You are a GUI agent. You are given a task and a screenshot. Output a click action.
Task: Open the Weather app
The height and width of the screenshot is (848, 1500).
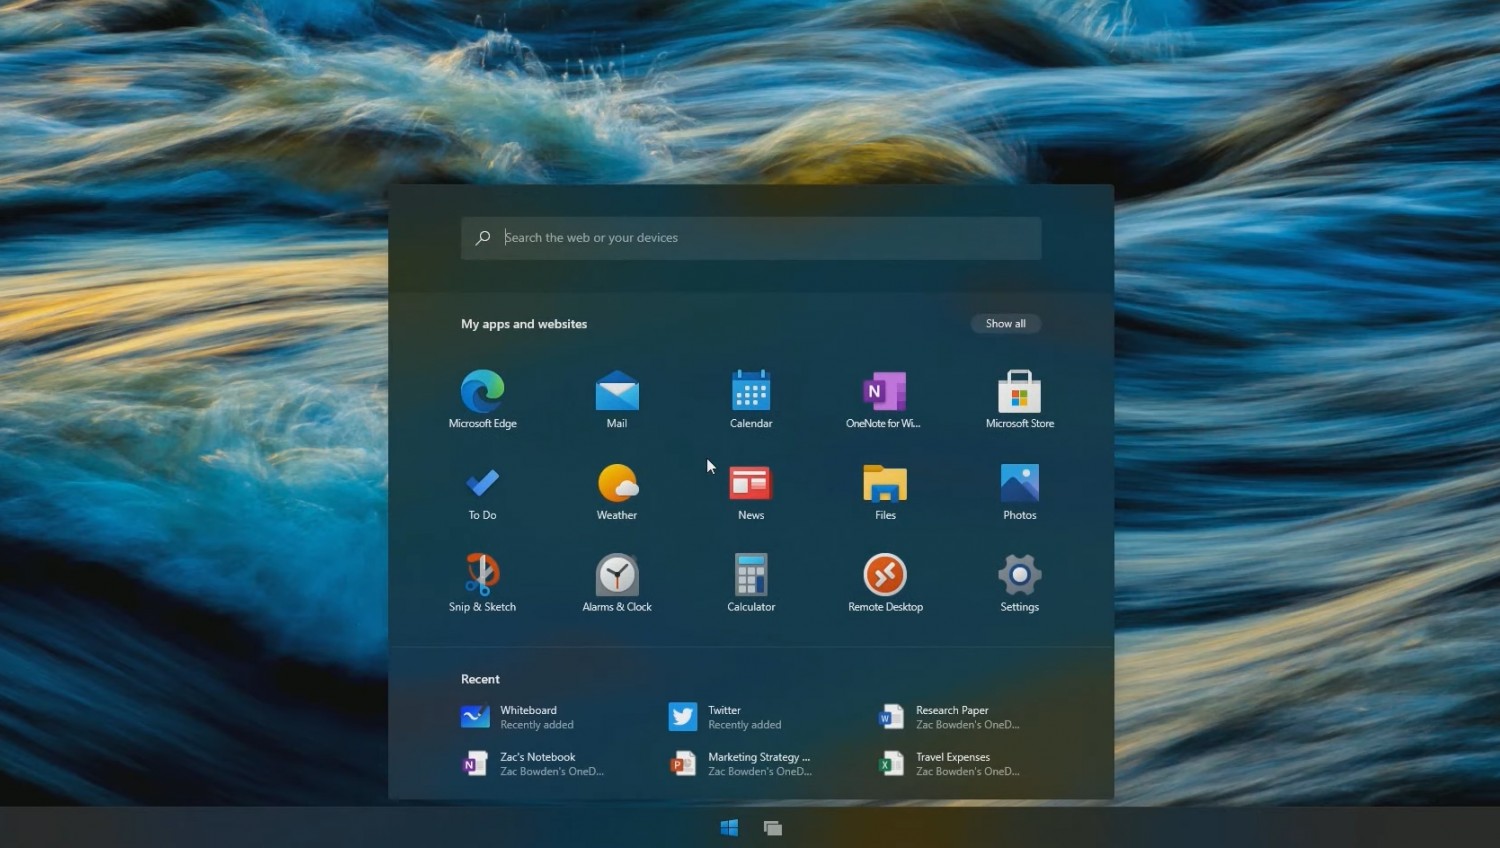pyautogui.click(x=617, y=491)
